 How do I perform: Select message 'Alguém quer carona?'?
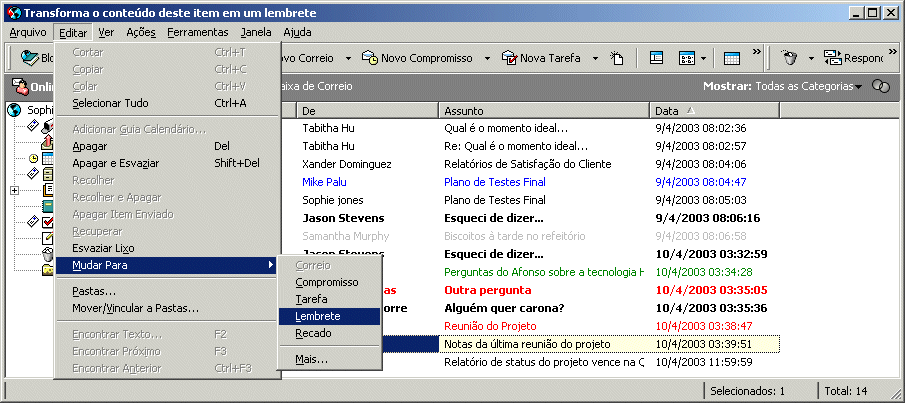click(x=502, y=308)
